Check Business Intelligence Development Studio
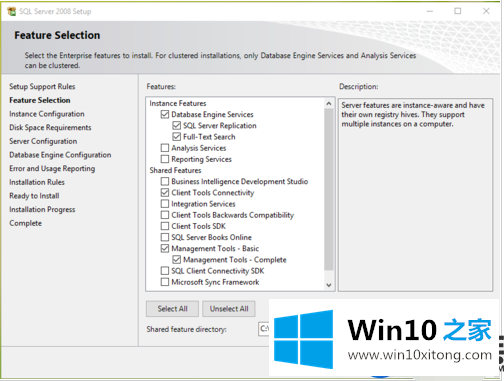 165,182
